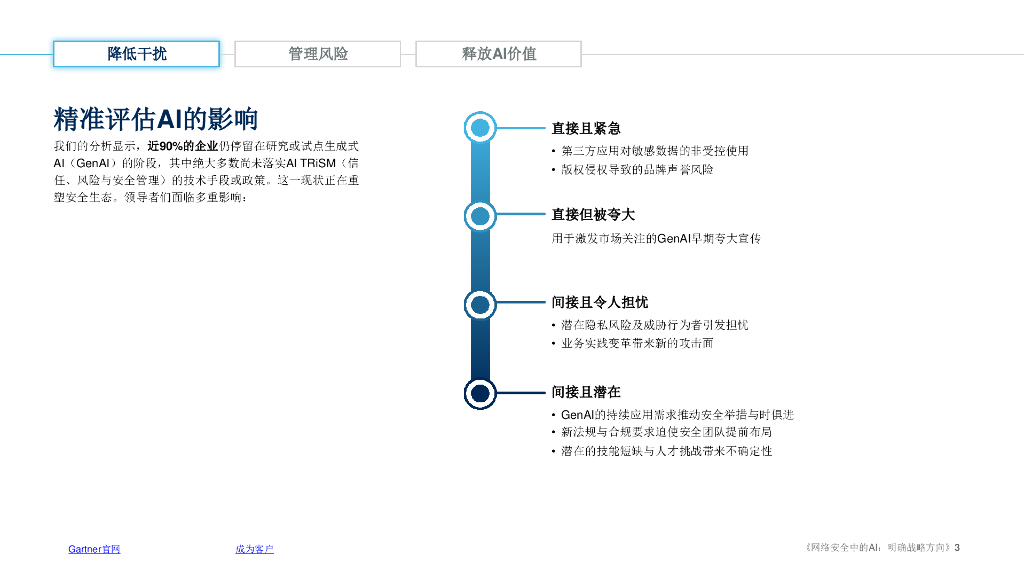Click the 间接且潜在 timeline circle marker
Screen dimensions: 1024x577
click(480, 394)
